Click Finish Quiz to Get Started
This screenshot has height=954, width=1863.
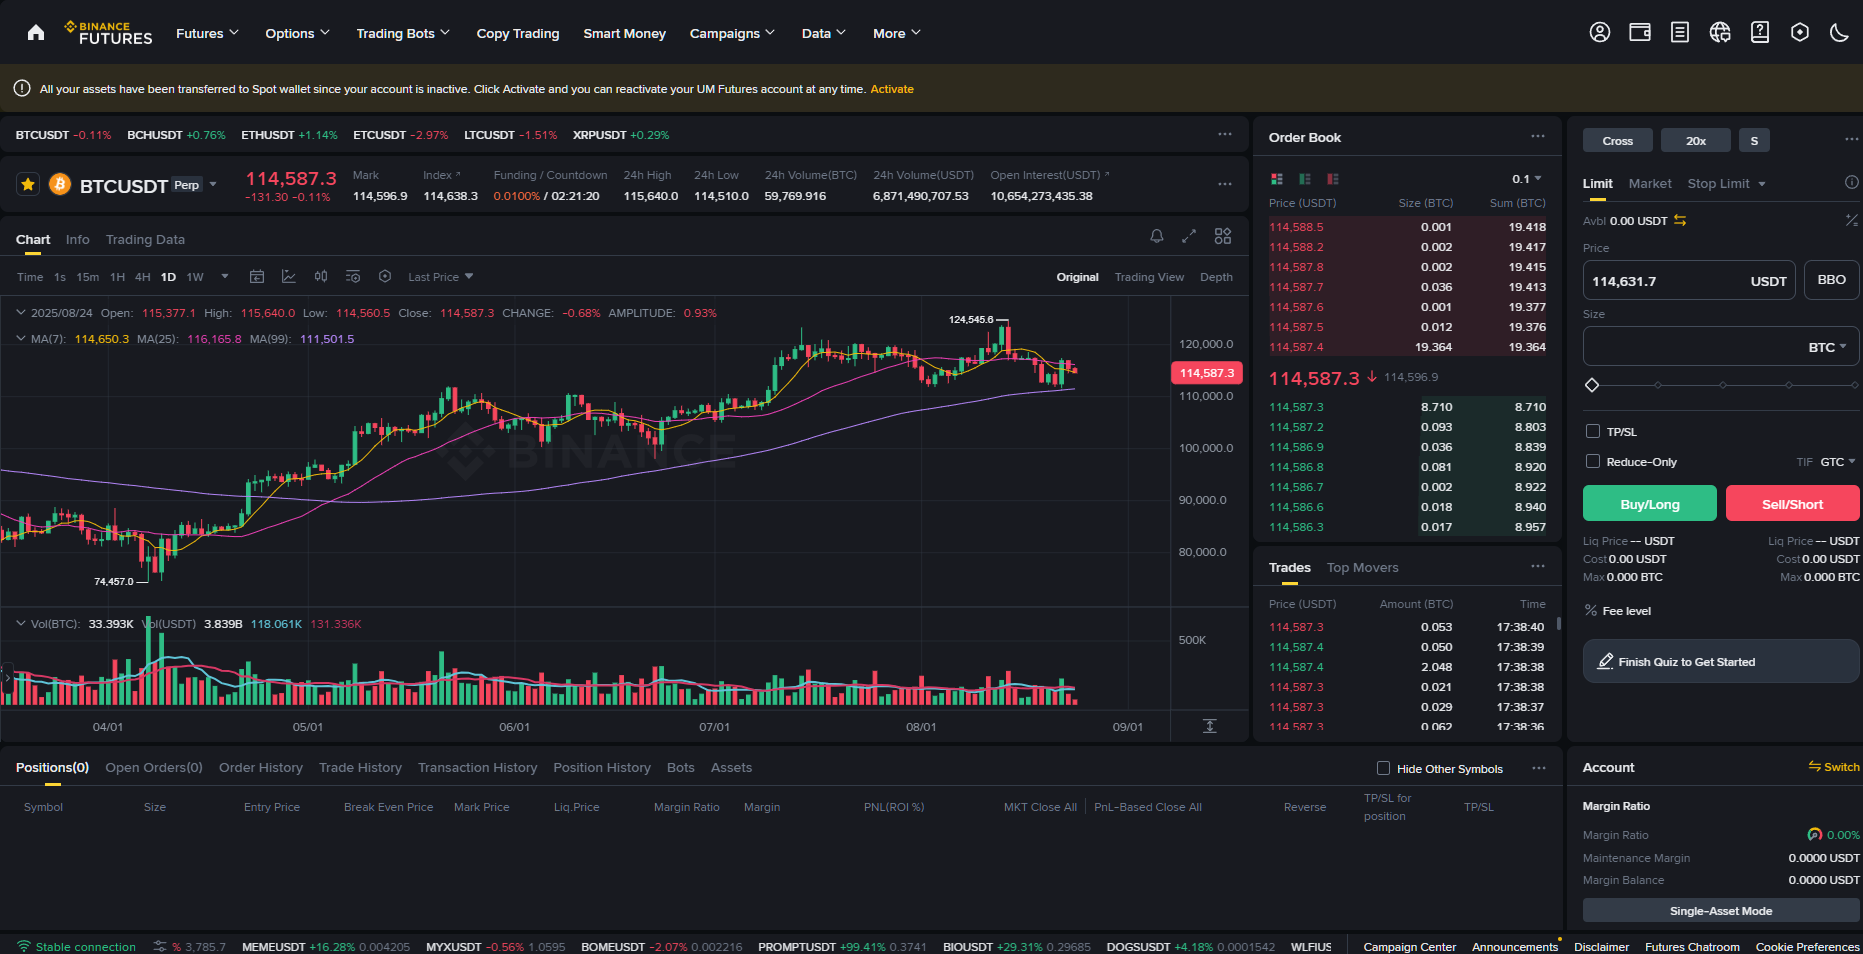pos(1721,662)
